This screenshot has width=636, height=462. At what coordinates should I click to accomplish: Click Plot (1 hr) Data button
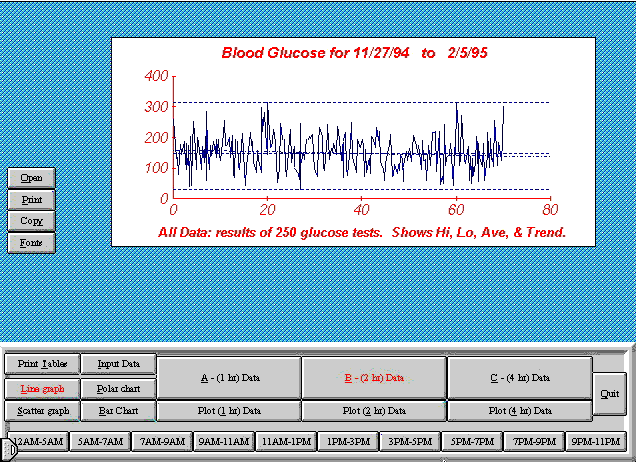pos(229,410)
